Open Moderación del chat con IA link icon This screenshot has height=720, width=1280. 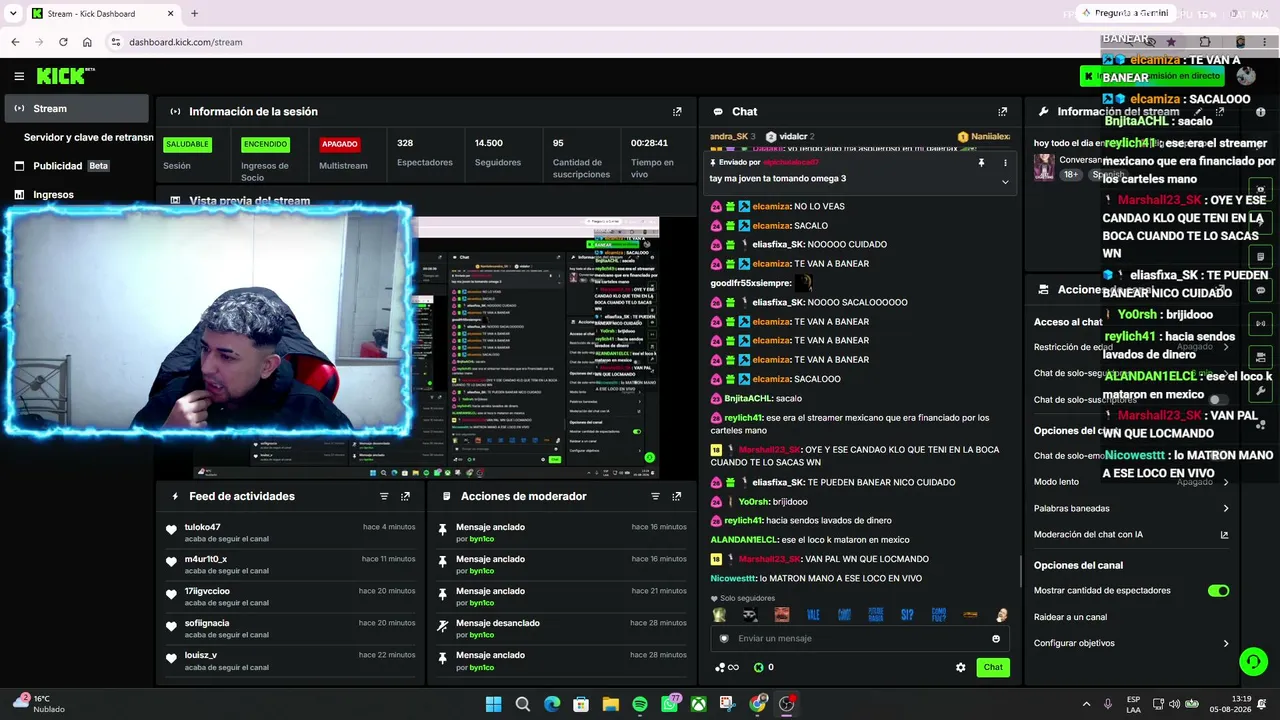pos(1224,535)
